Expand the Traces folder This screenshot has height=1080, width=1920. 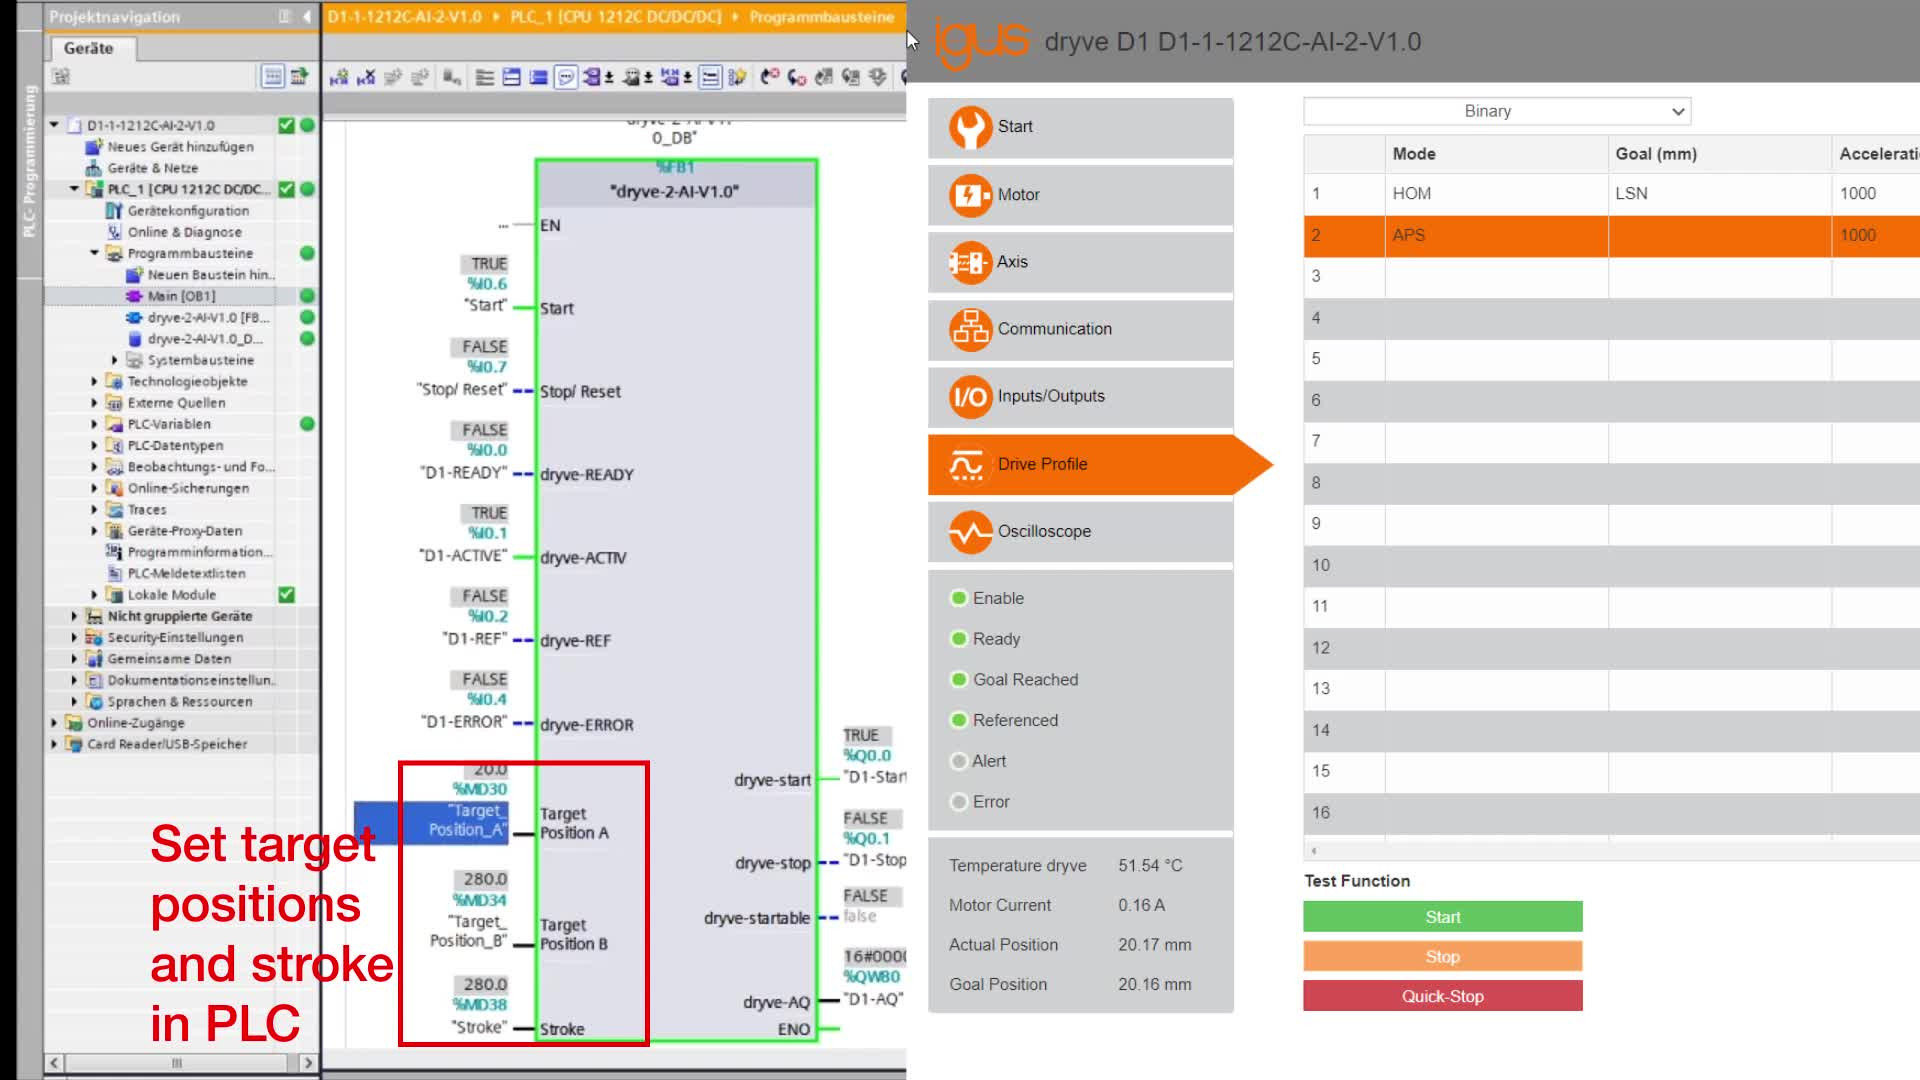pos(94,510)
